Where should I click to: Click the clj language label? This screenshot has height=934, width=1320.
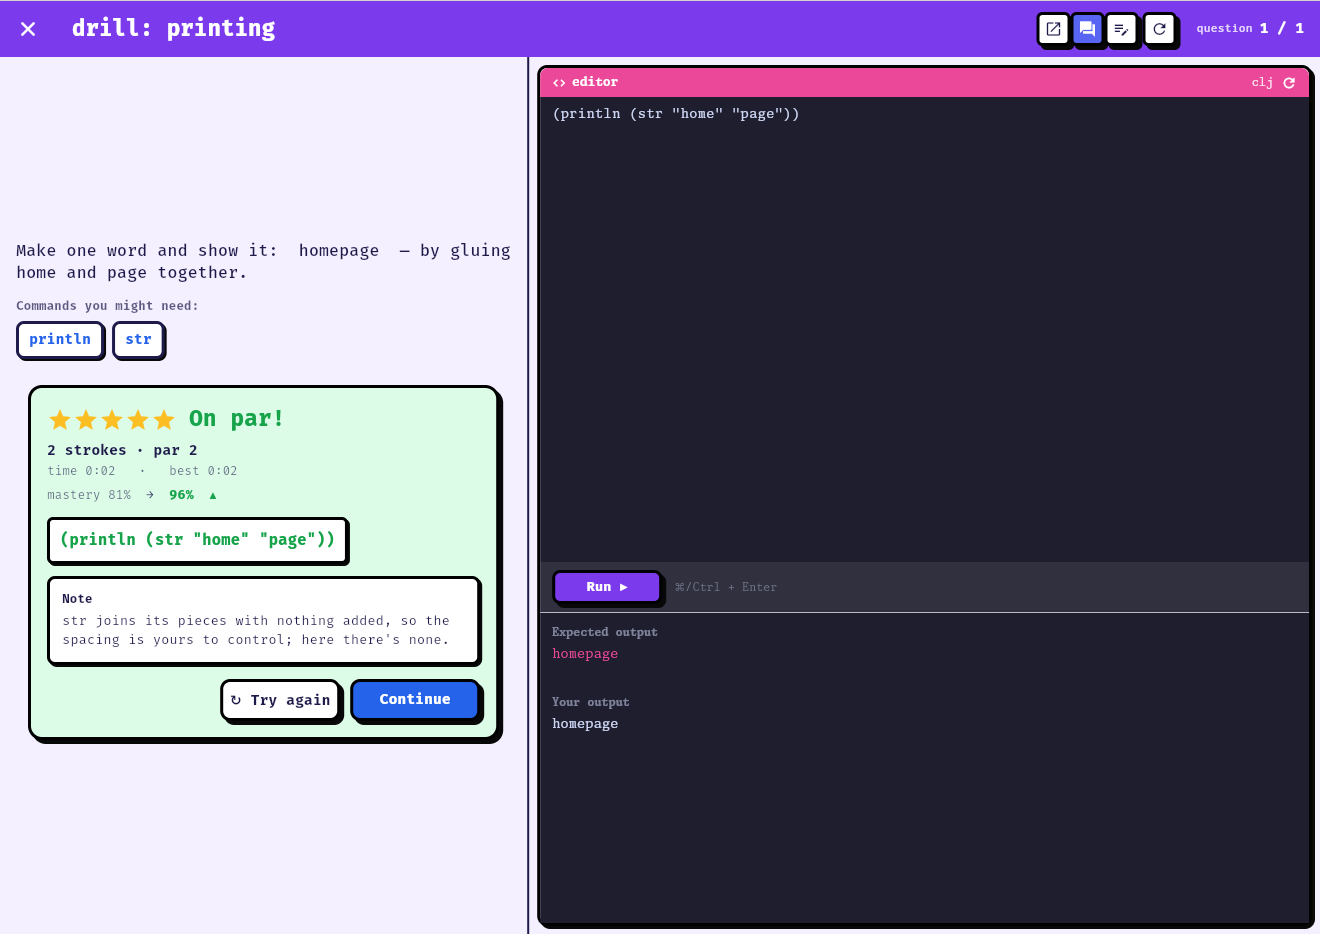point(1262,83)
